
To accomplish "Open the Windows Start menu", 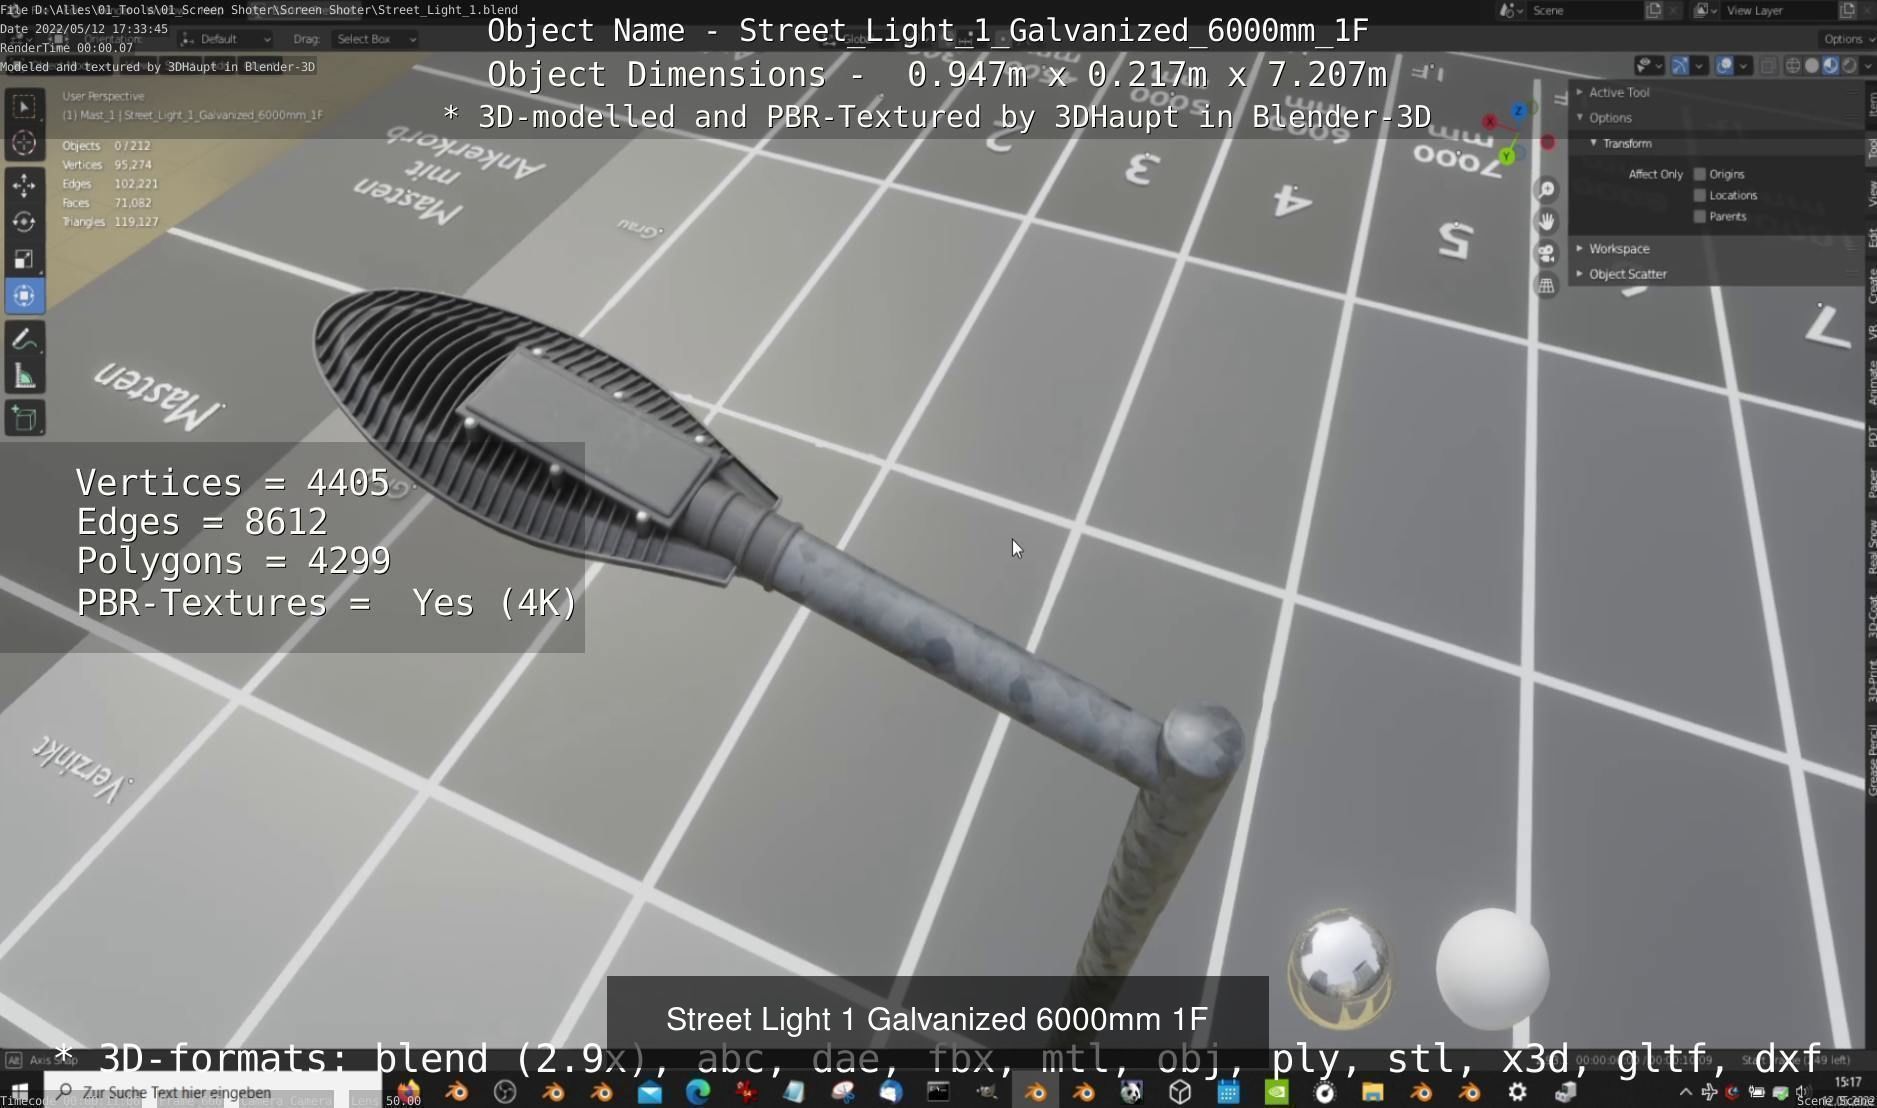I will pos(20,1092).
